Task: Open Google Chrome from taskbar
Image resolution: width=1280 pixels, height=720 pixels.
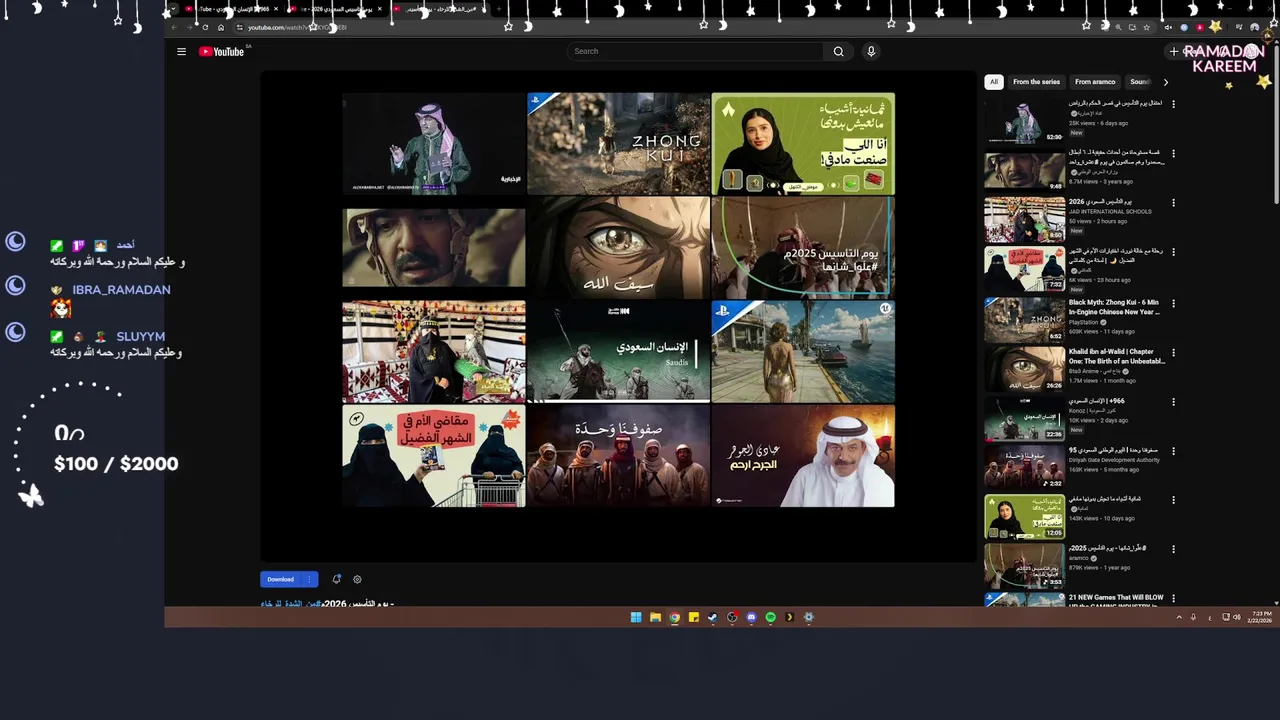Action: coord(675,617)
